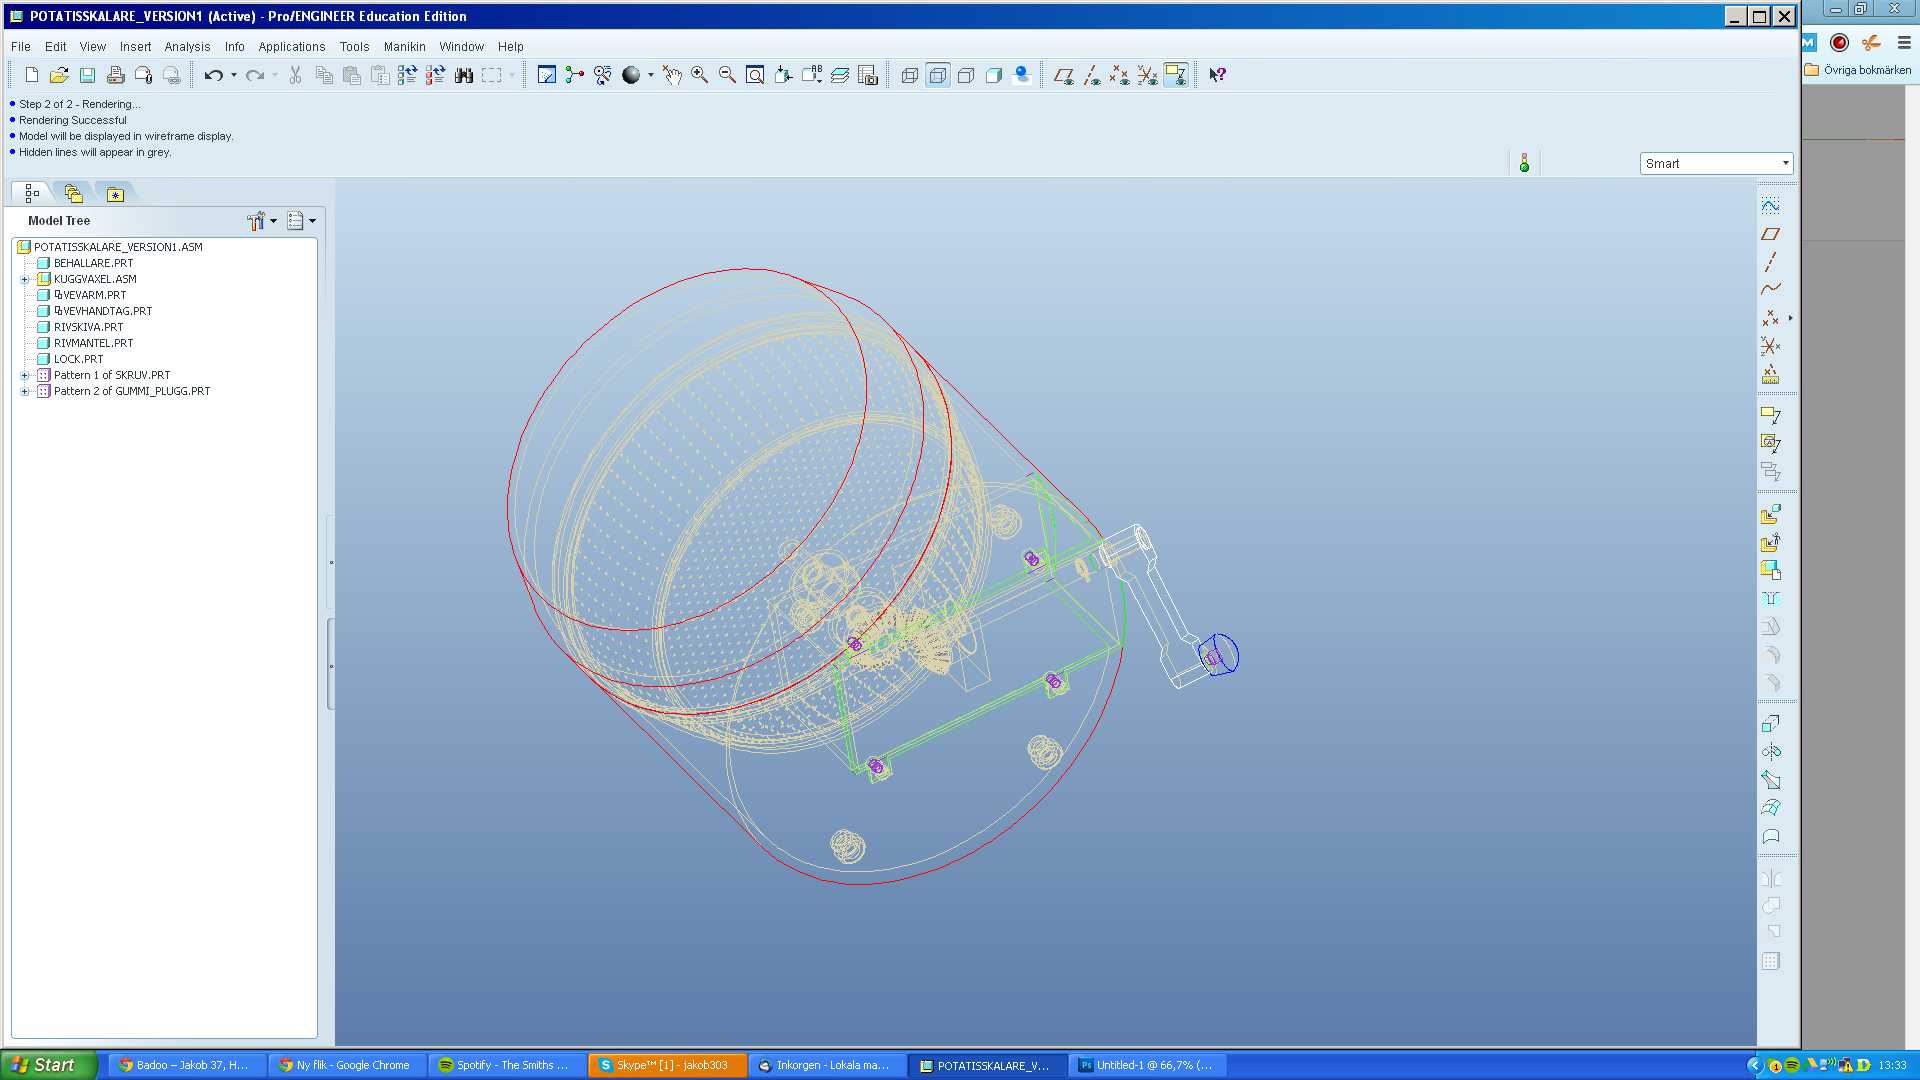Open the Analysis menu

click(x=187, y=47)
